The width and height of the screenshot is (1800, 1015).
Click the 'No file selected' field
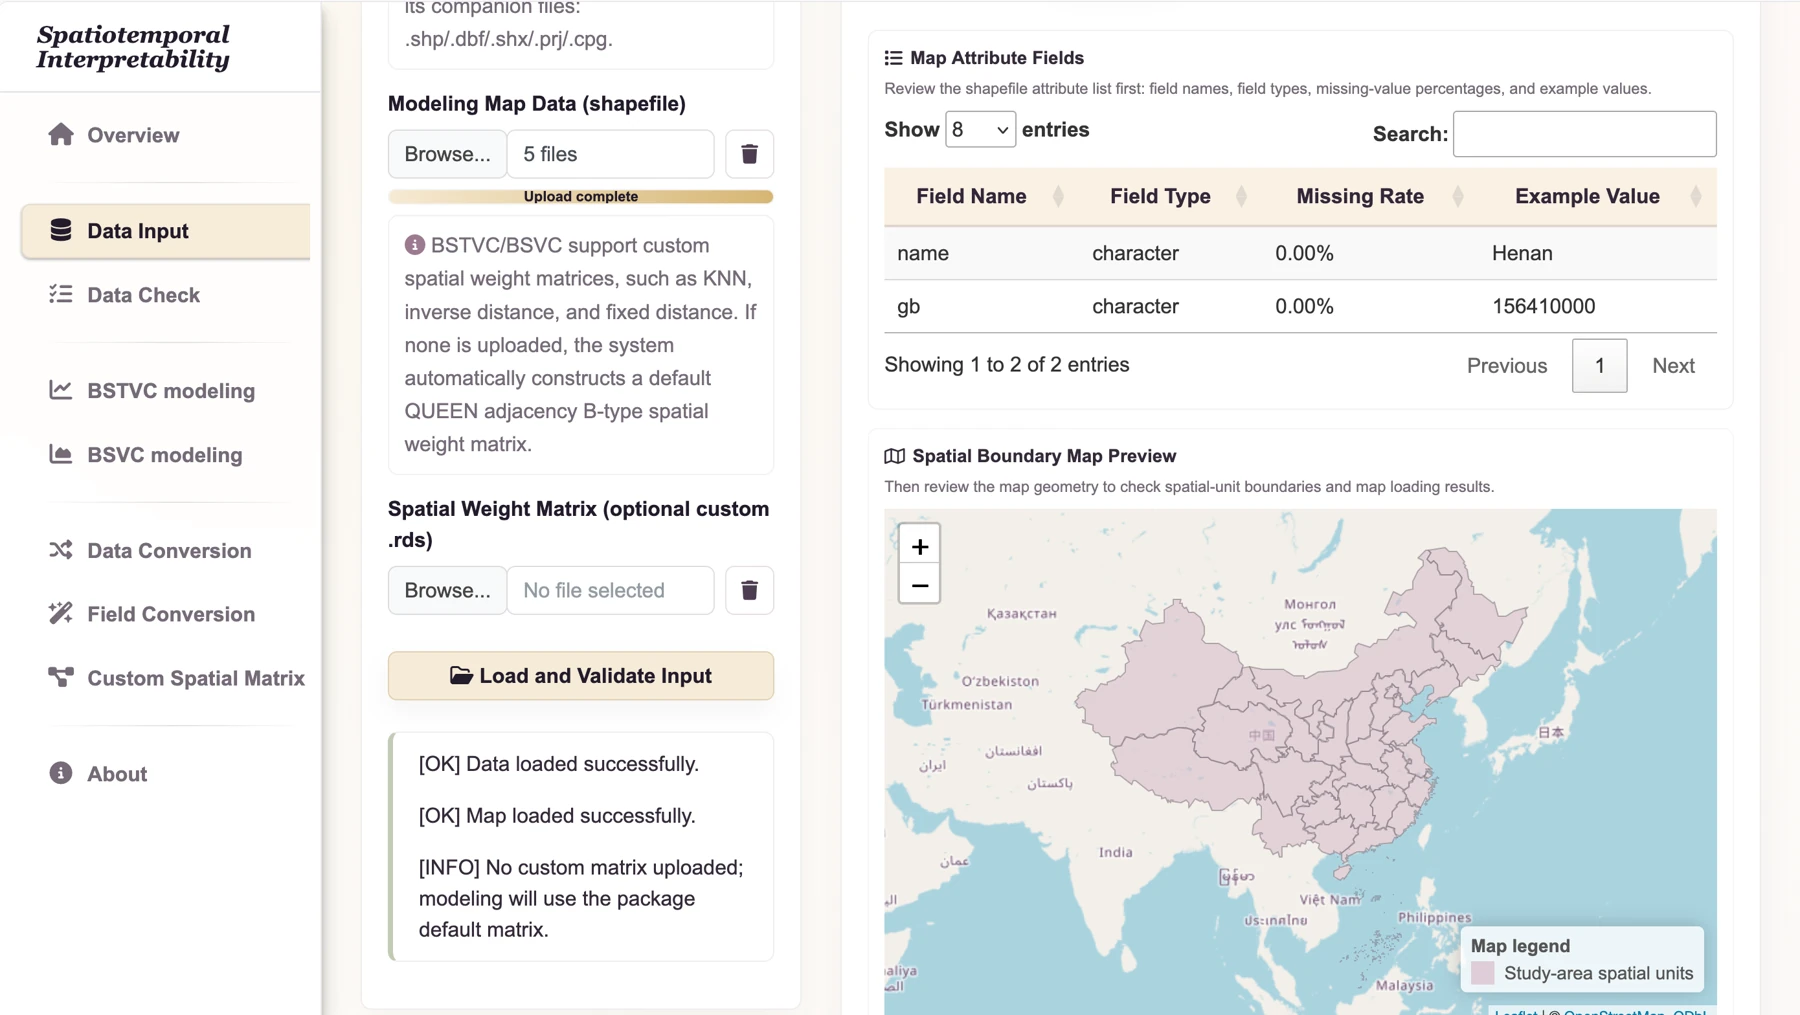point(611,590)
